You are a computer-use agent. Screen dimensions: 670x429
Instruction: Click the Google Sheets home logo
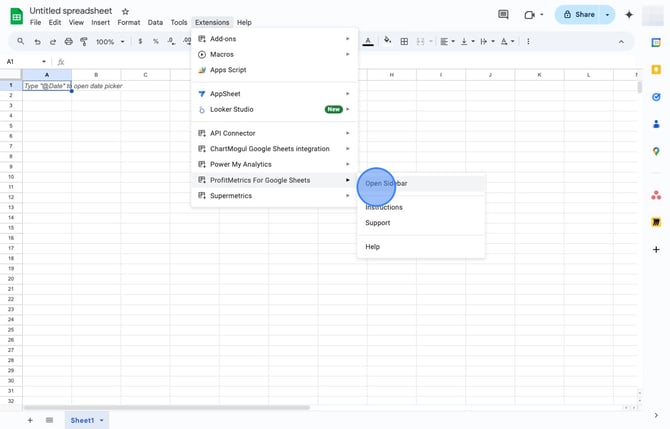[16, 16]
